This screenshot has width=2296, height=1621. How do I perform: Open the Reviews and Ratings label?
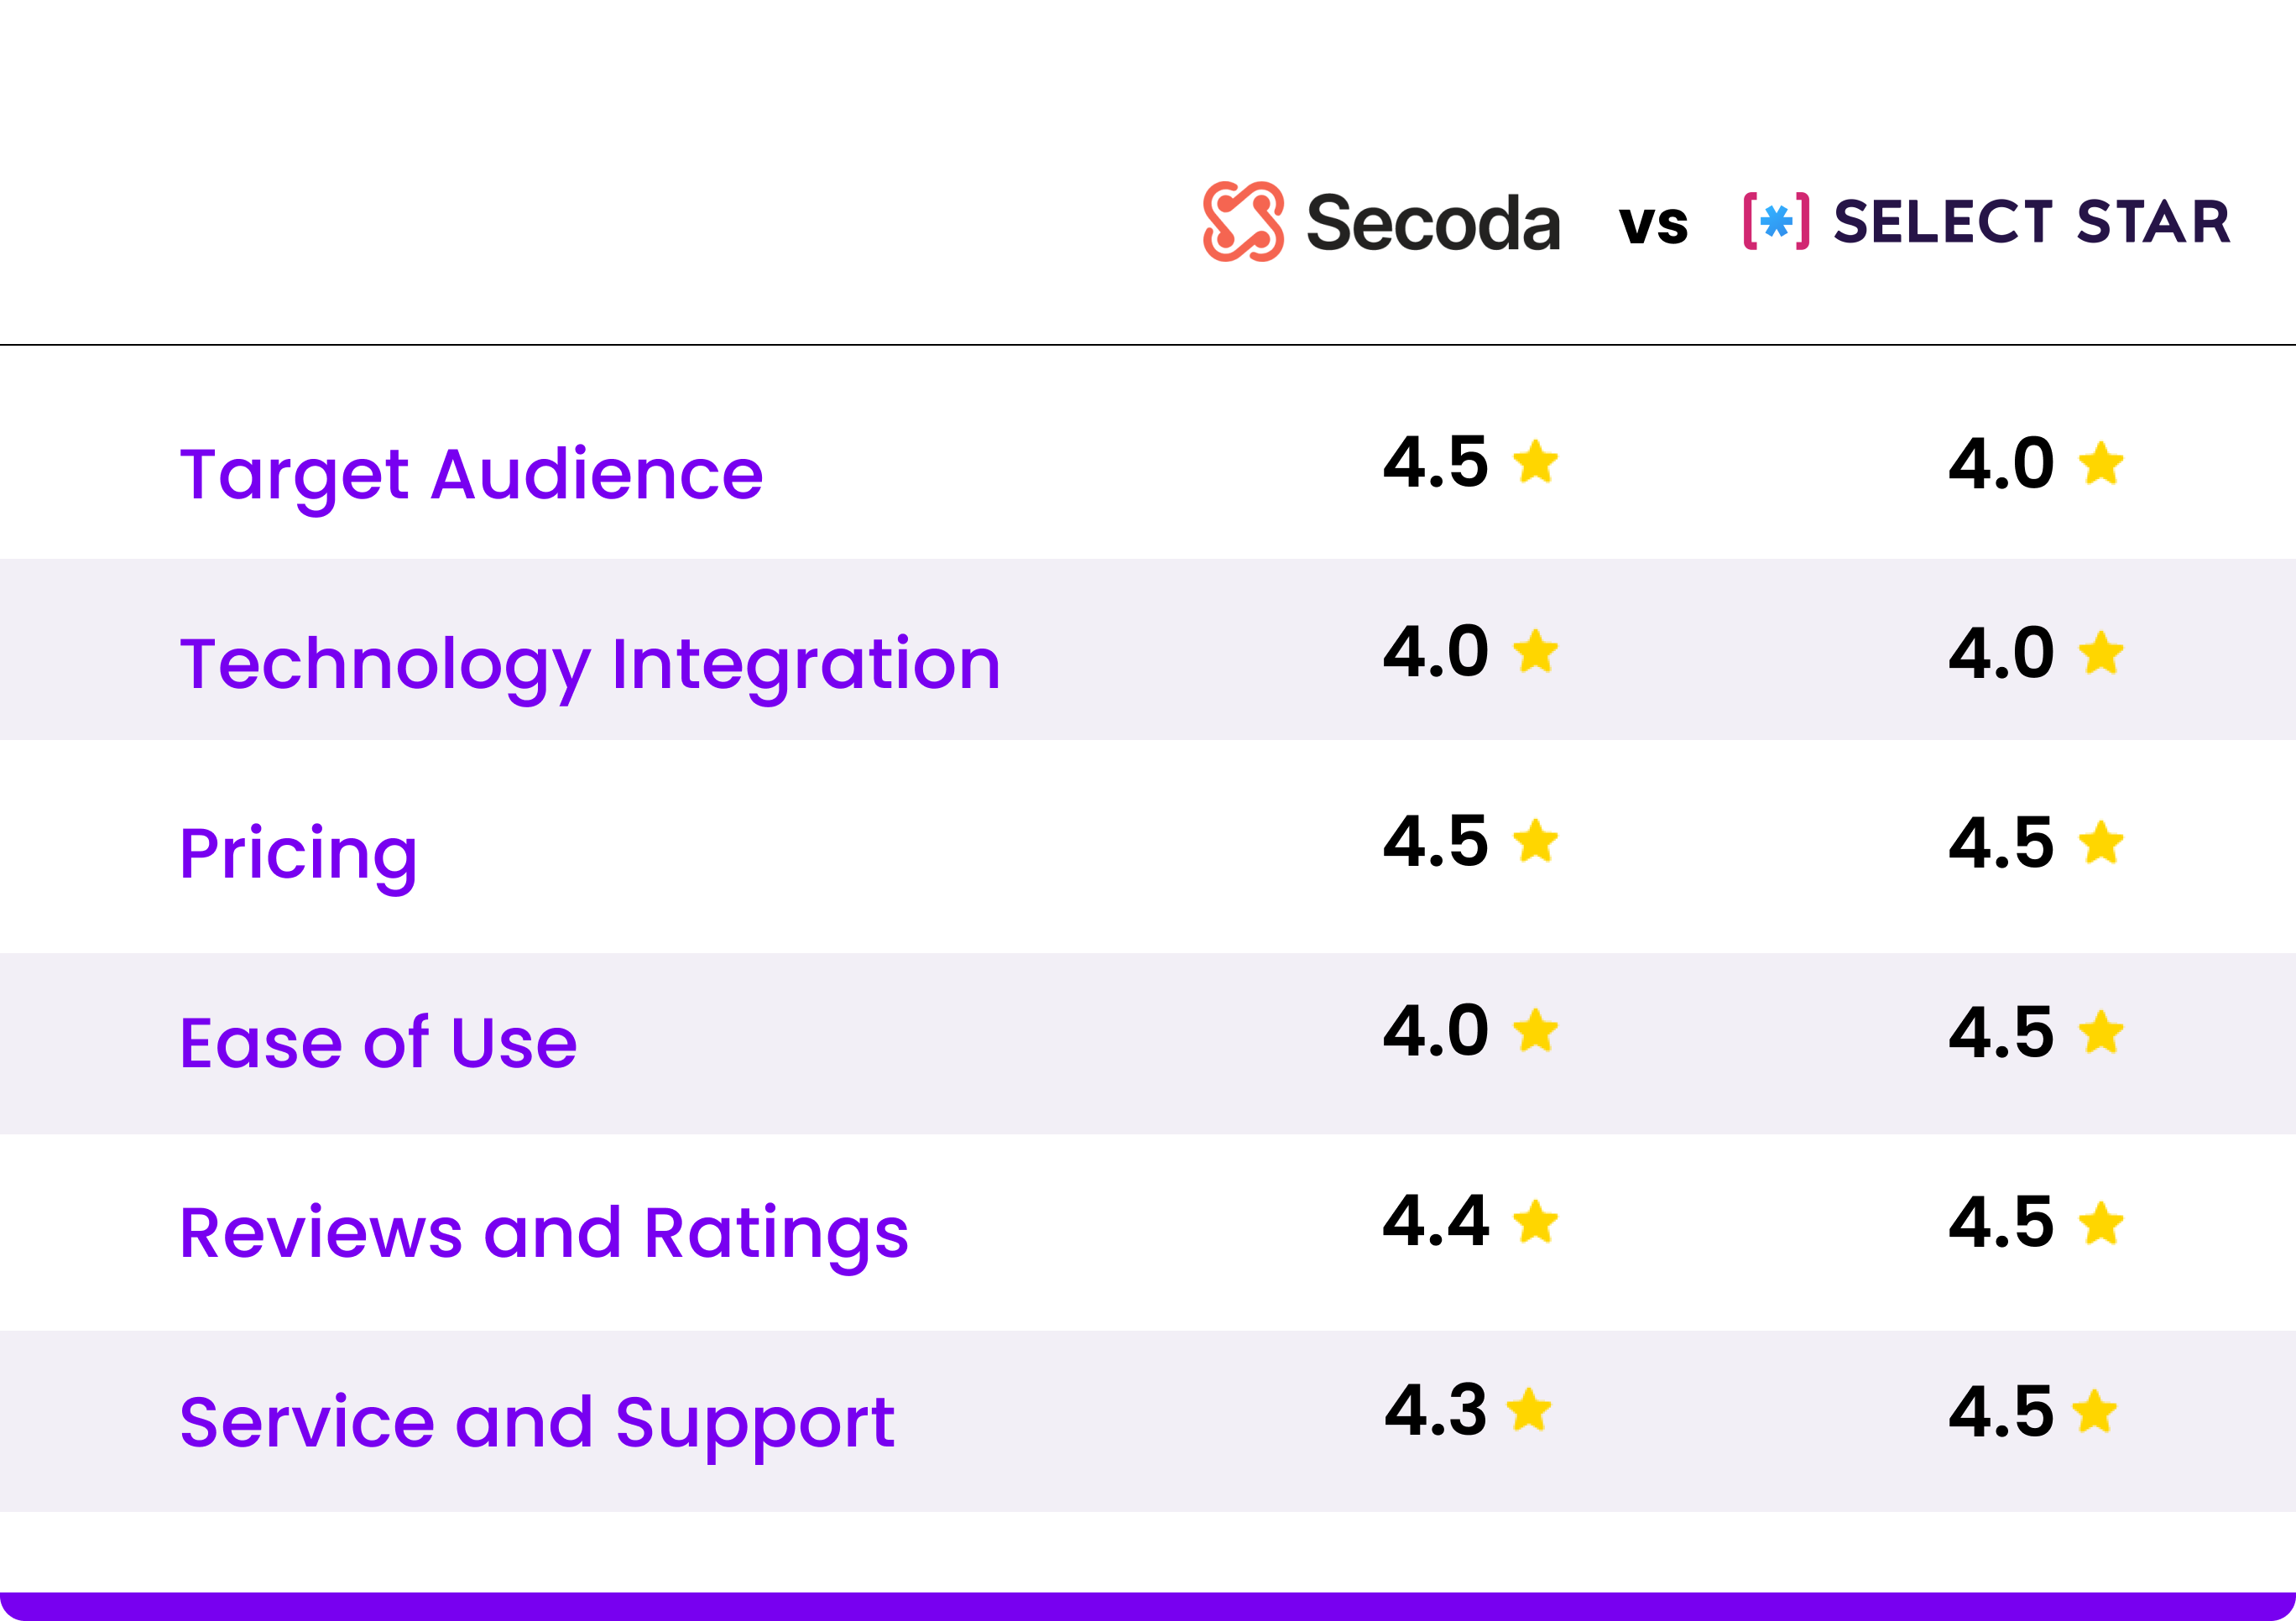click(544, 1233)
